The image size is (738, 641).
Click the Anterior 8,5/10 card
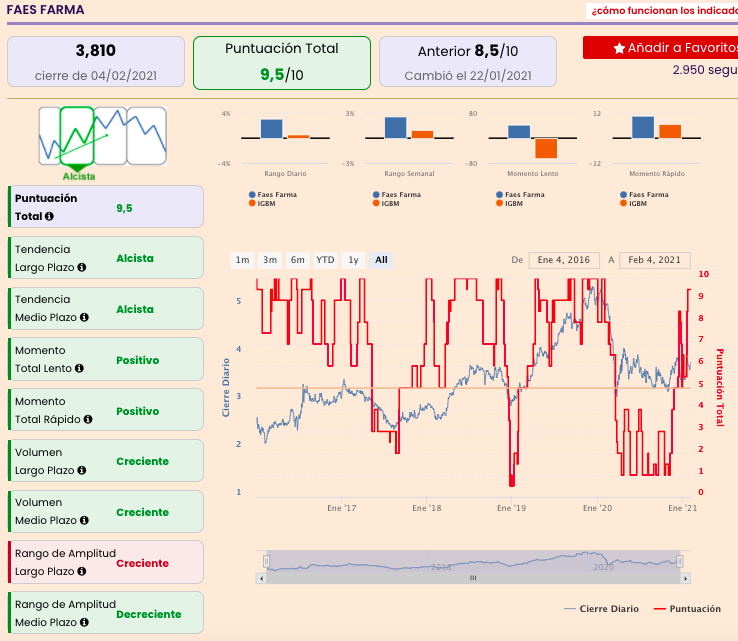click(468, 62)
